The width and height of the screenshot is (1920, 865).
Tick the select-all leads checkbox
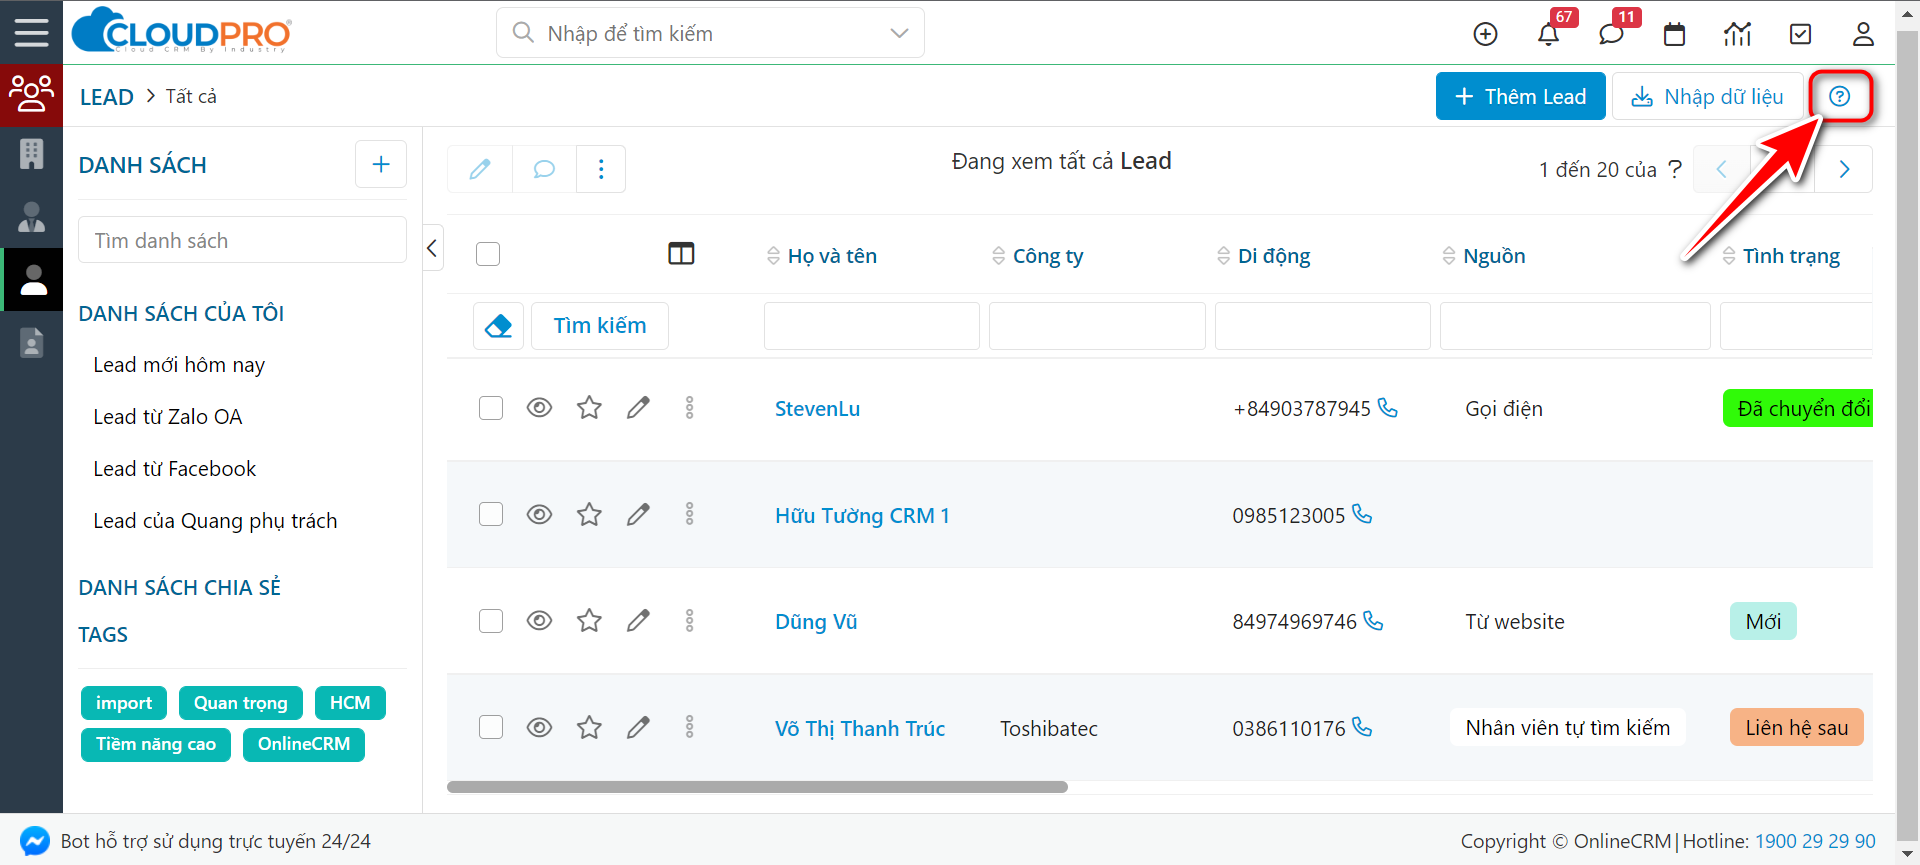pyautogui.click(x=488, y=254)
